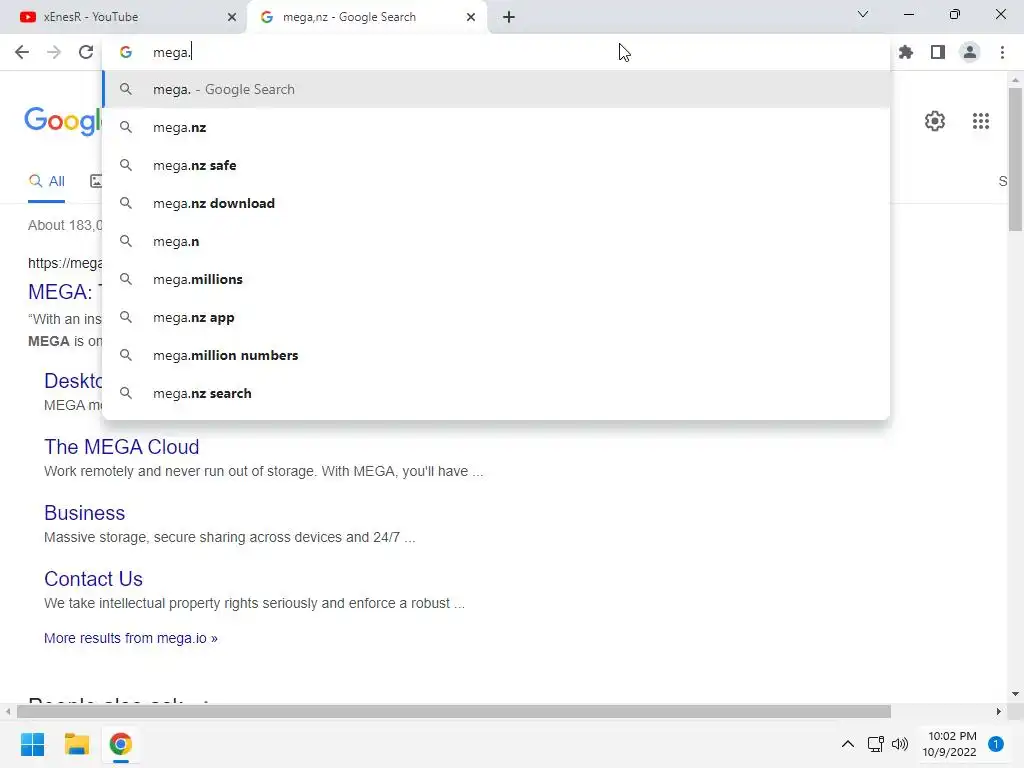Screen dimensions: 1024x768
Task: Click the browser back arrow
Action: 22,52
